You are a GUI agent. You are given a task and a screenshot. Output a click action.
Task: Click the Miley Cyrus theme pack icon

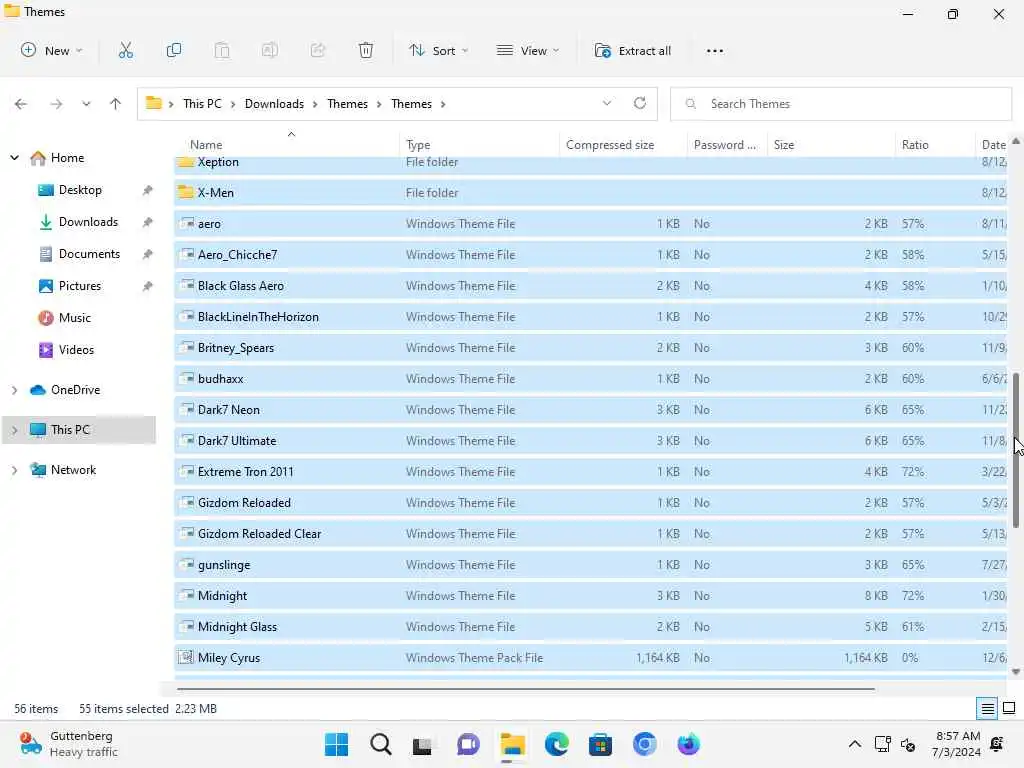tap(186, 657)
